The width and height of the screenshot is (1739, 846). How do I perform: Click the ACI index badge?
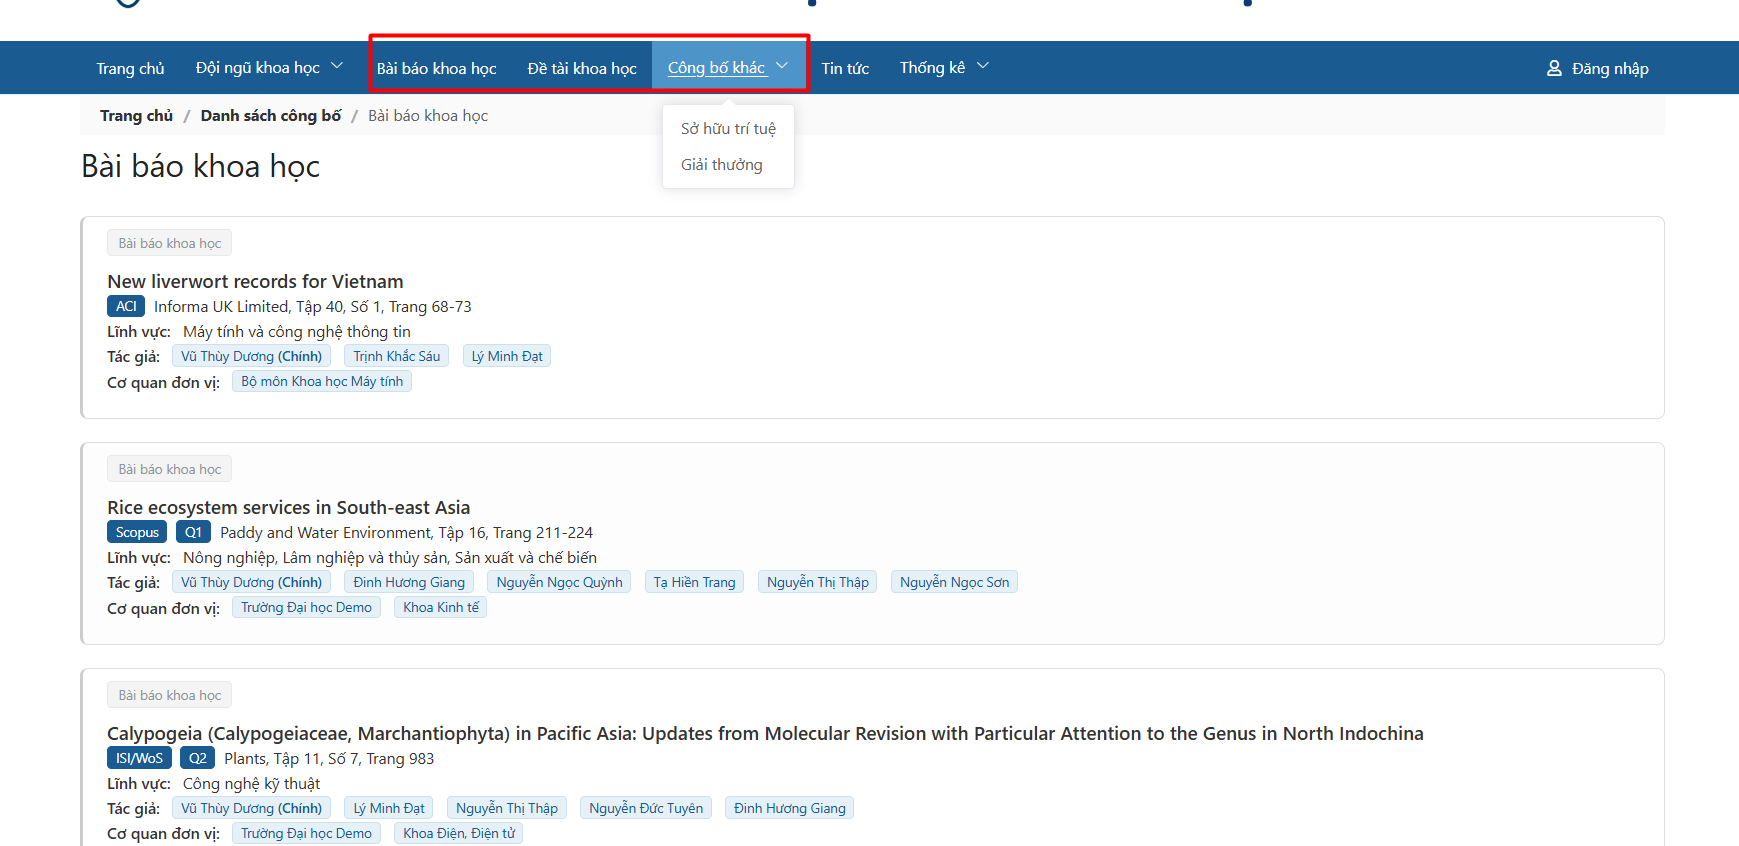click(x=126, y=307)
